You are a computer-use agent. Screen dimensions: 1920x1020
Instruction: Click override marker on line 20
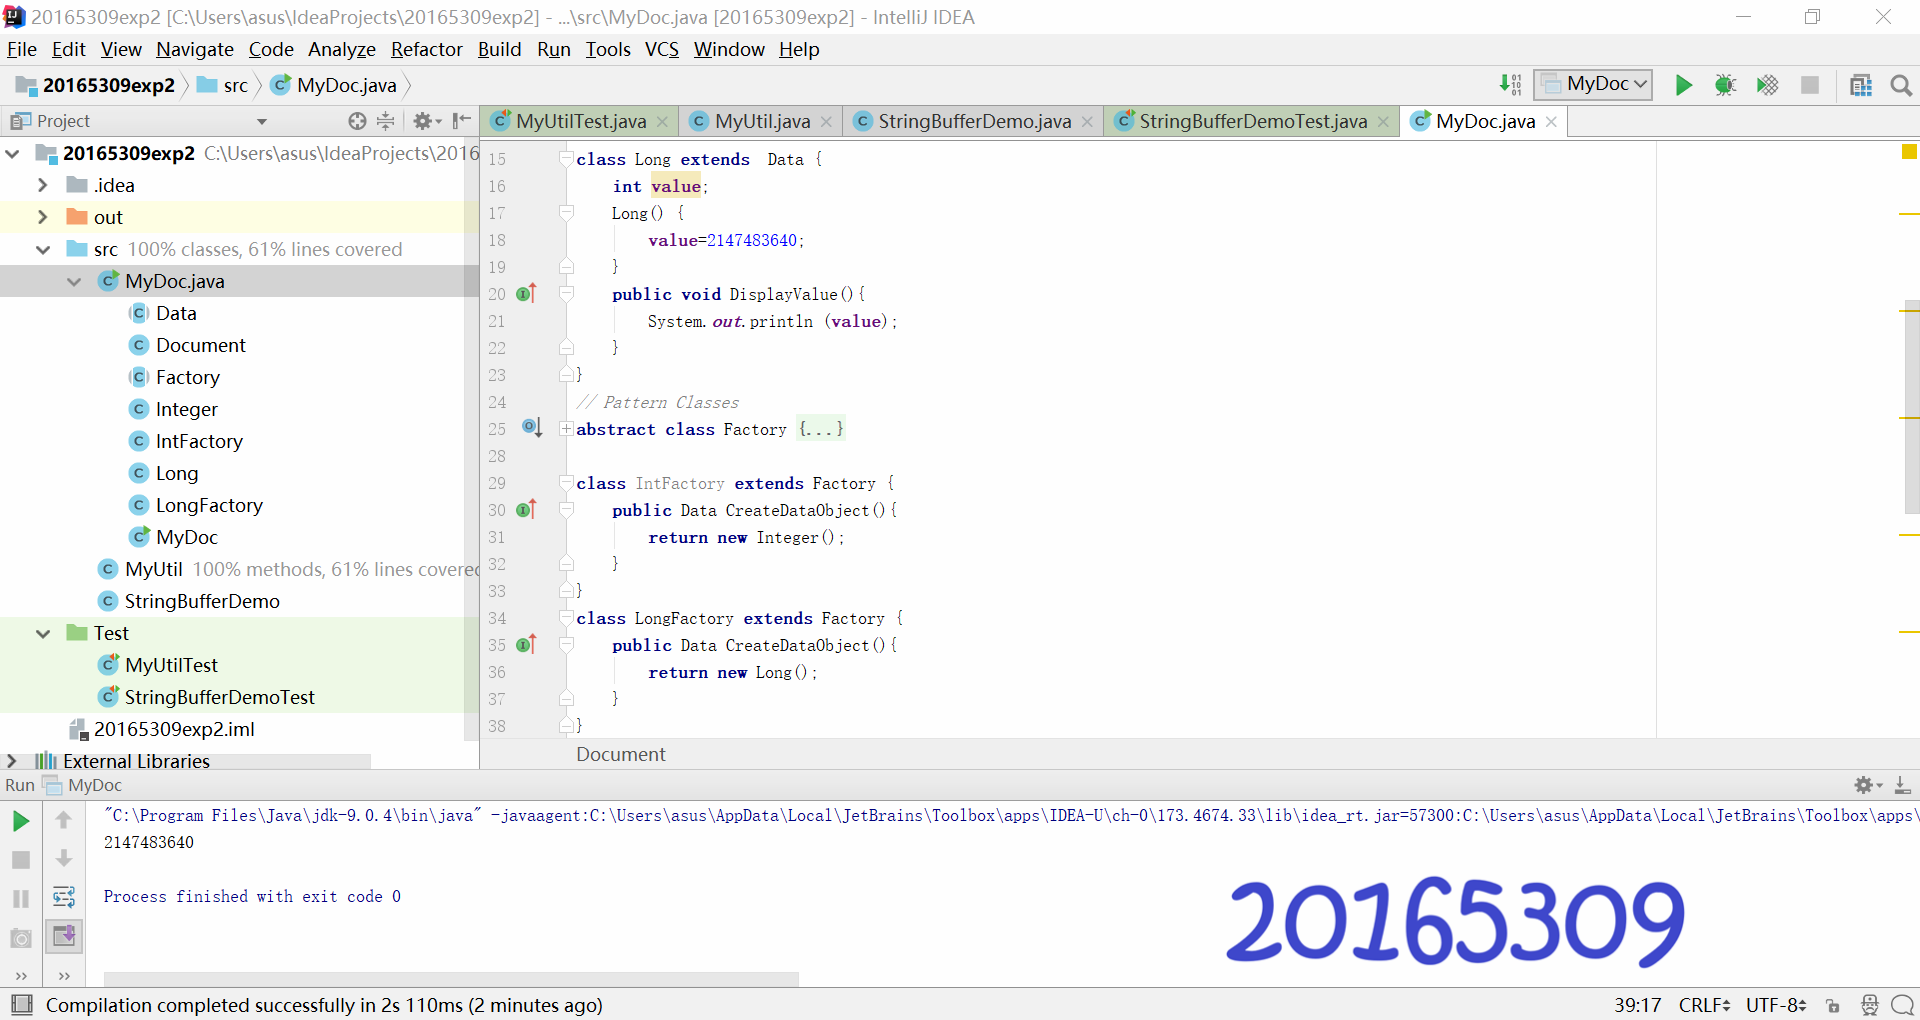point(526,294)
